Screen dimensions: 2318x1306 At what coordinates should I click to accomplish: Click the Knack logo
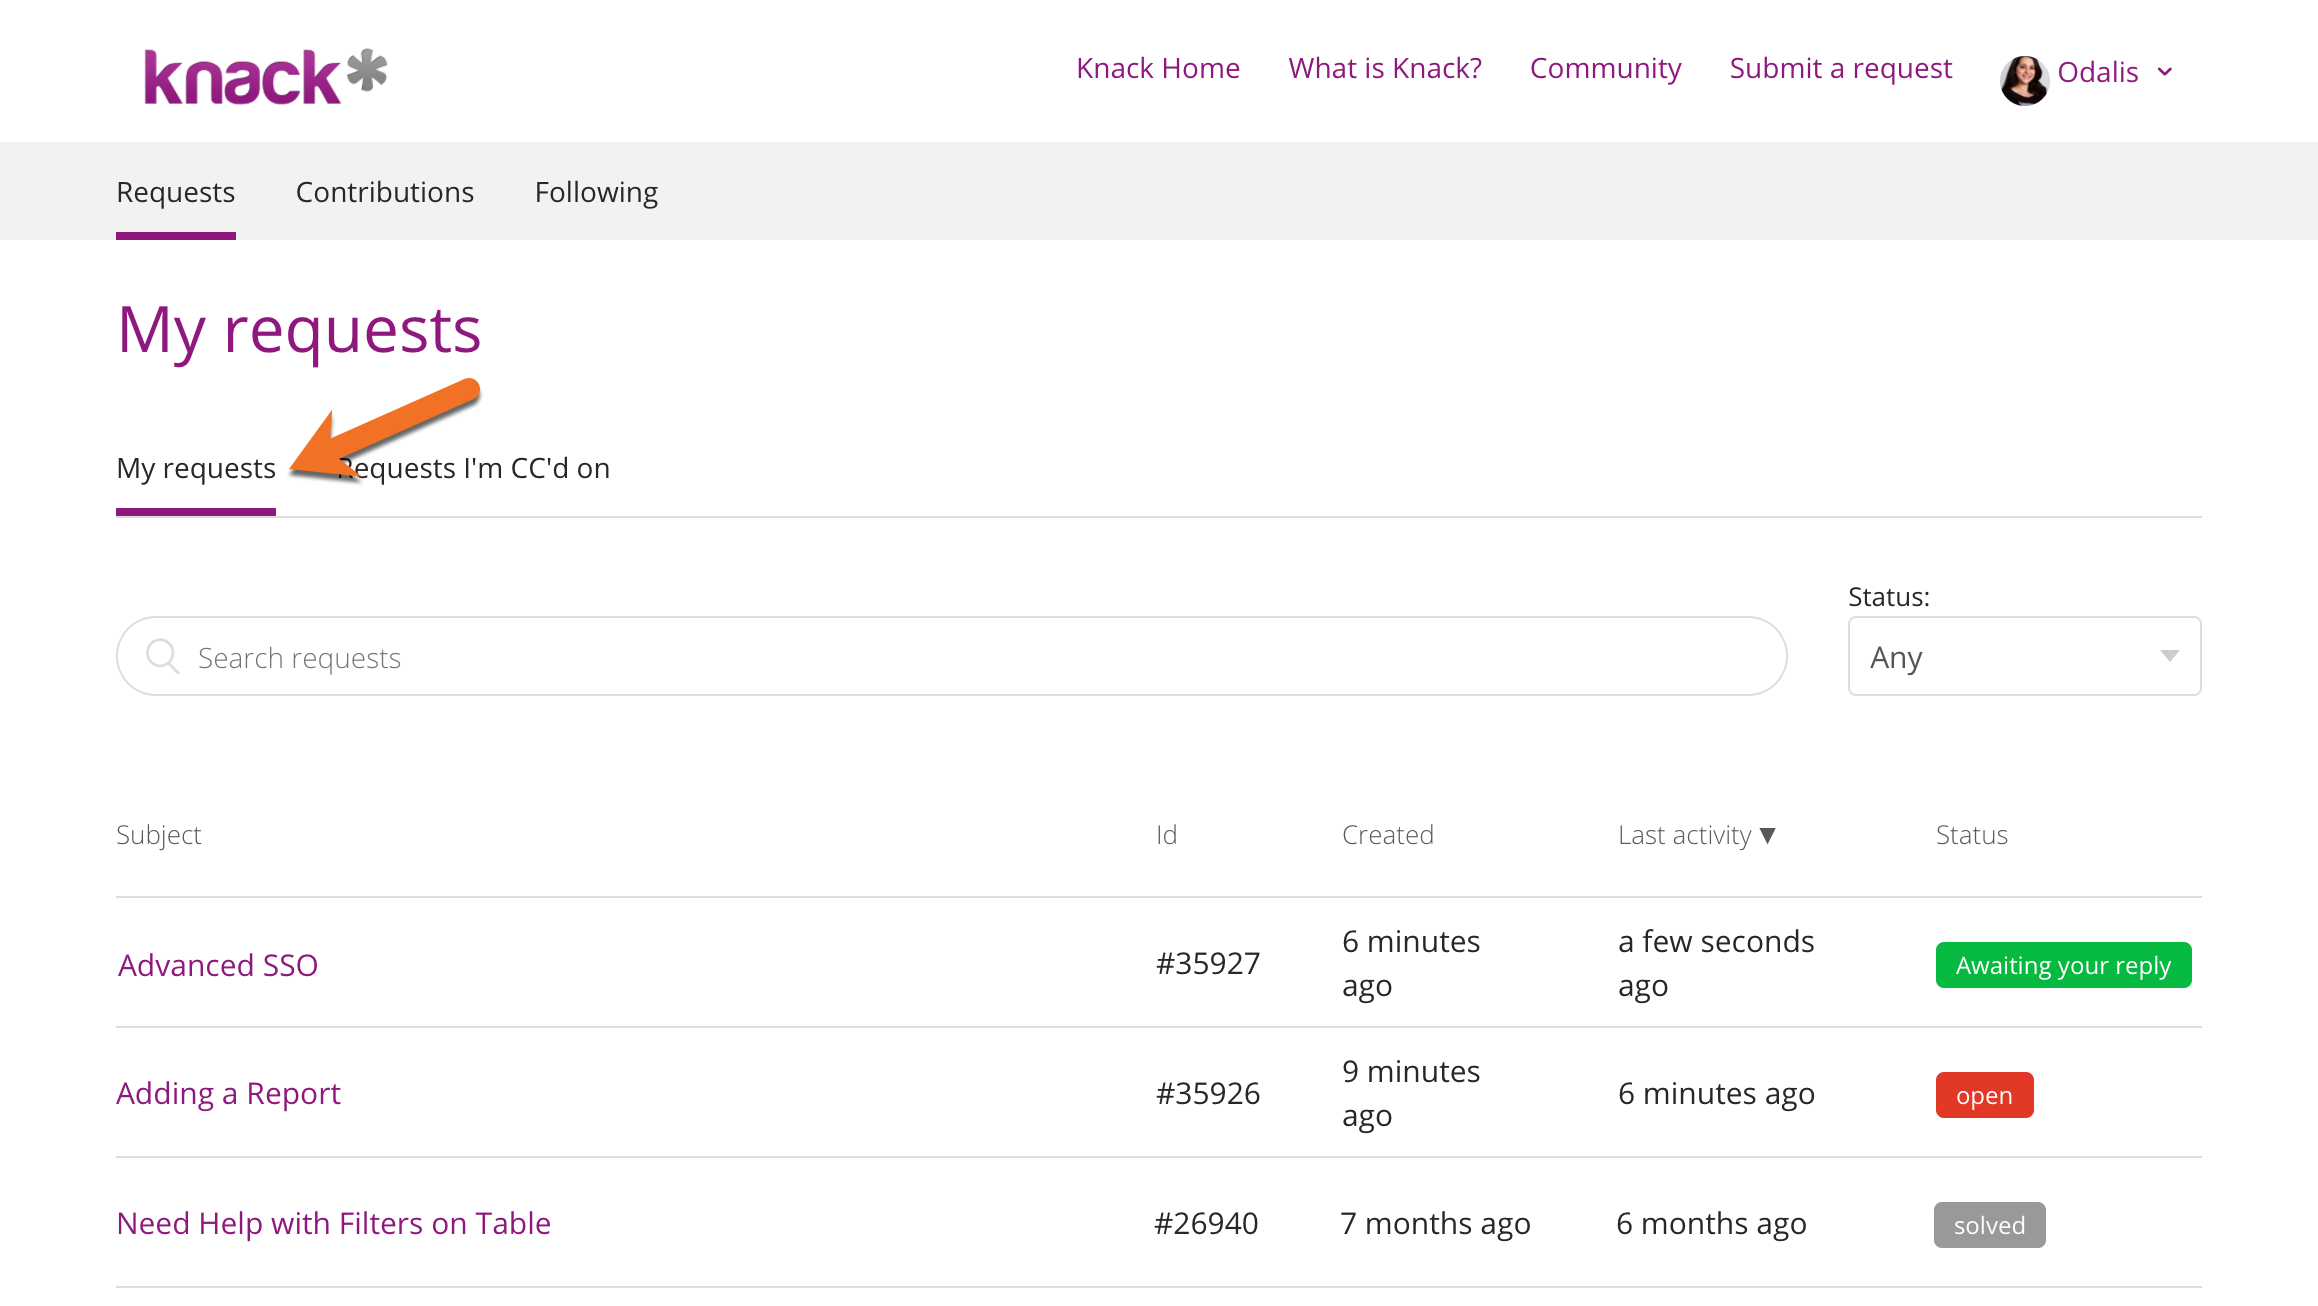(265, 76)
